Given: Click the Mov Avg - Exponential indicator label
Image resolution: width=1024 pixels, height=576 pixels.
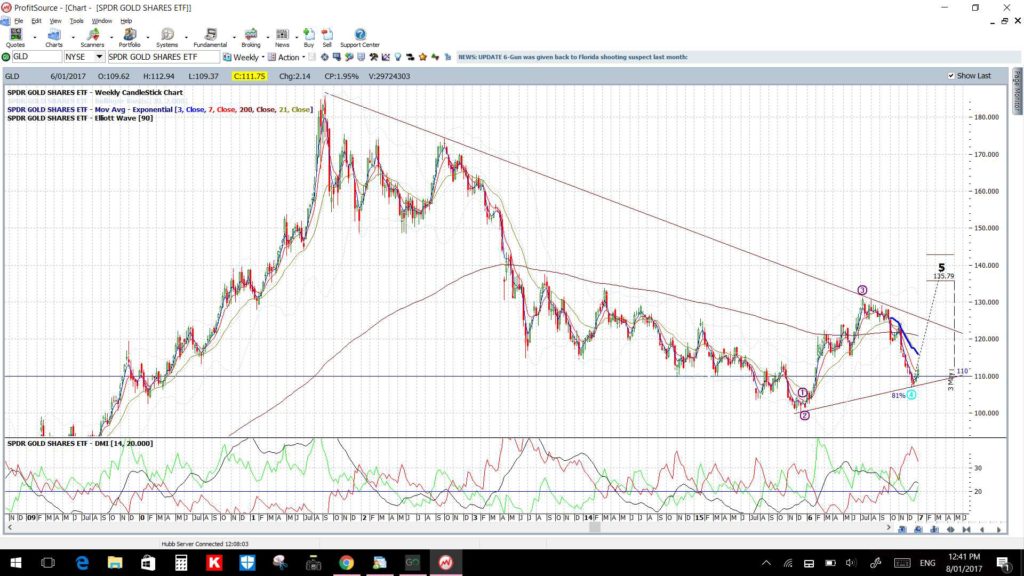Looking at the screenshot, I should [160, 110].
